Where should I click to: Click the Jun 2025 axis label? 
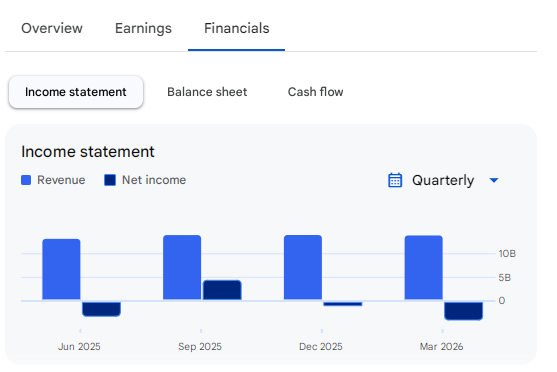[x=79, y=347]
